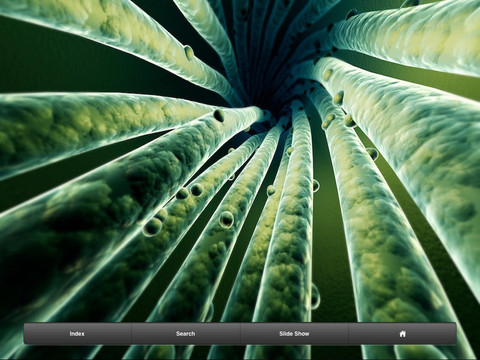Go to home screen using house glyph
The image size is (480, 360).
click(x=402, y=334)
